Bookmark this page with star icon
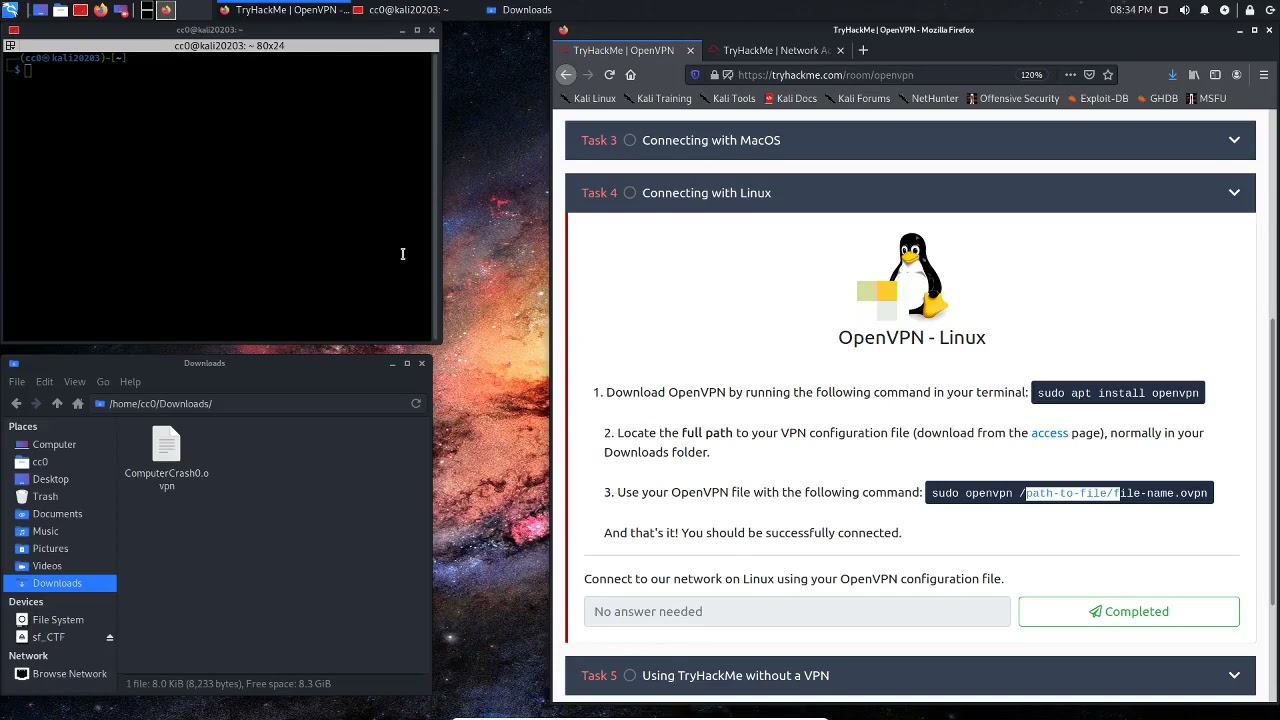This screenshot has height=720, width=1280. click(x=1107, y=75)
